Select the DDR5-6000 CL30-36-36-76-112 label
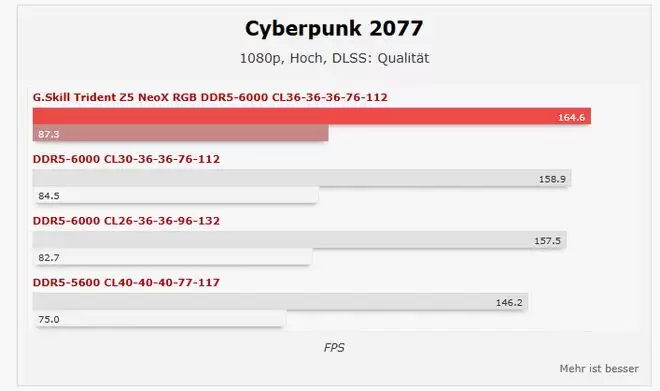 pos(126,159)
